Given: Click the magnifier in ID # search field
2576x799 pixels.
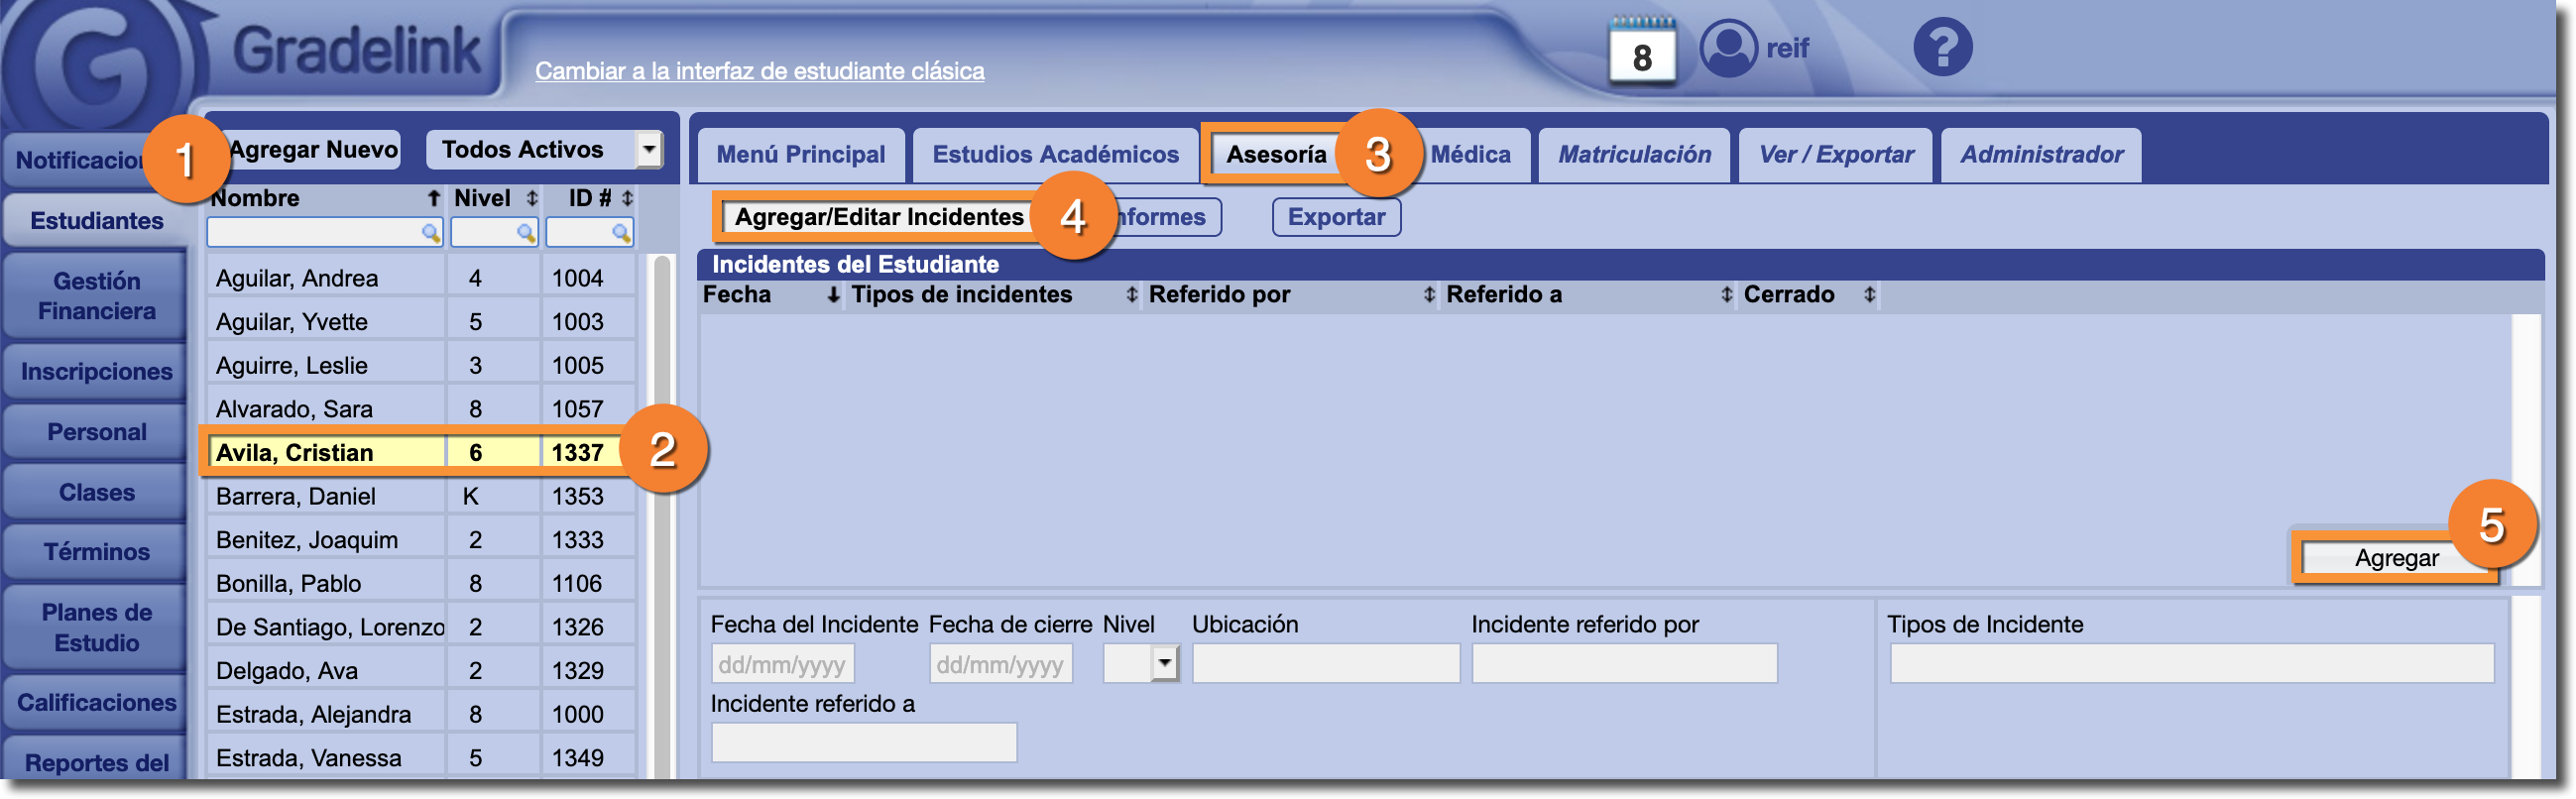Looking at the screenshot, I should pyautogui.click(x=621, y=233).
